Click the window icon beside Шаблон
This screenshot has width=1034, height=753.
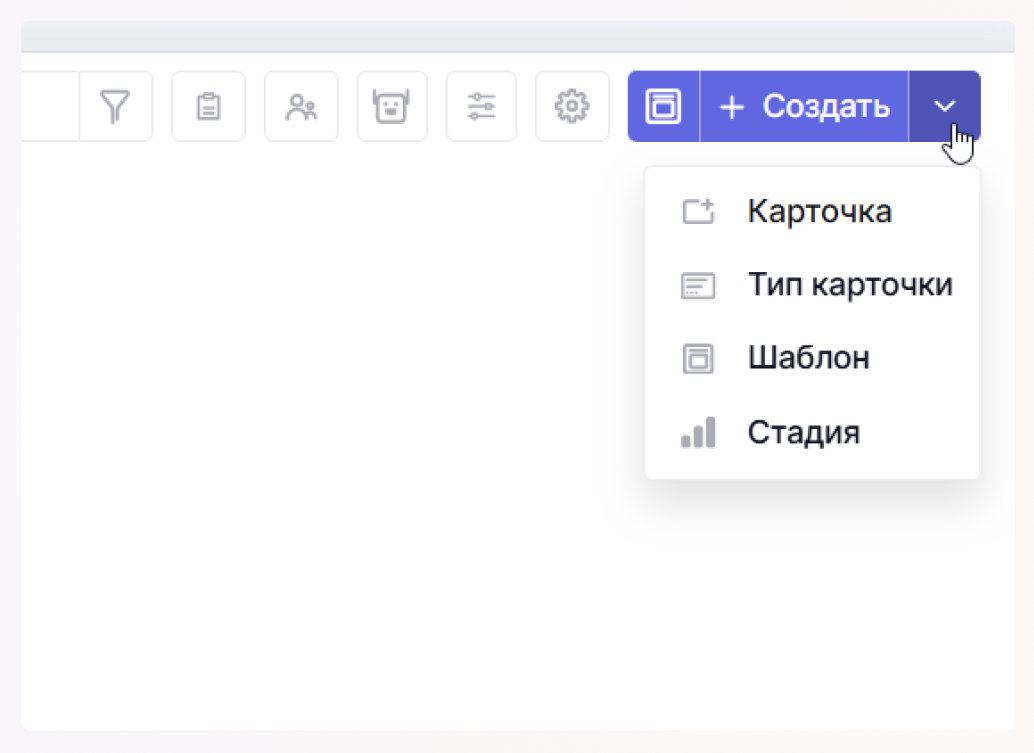[698, 358]
